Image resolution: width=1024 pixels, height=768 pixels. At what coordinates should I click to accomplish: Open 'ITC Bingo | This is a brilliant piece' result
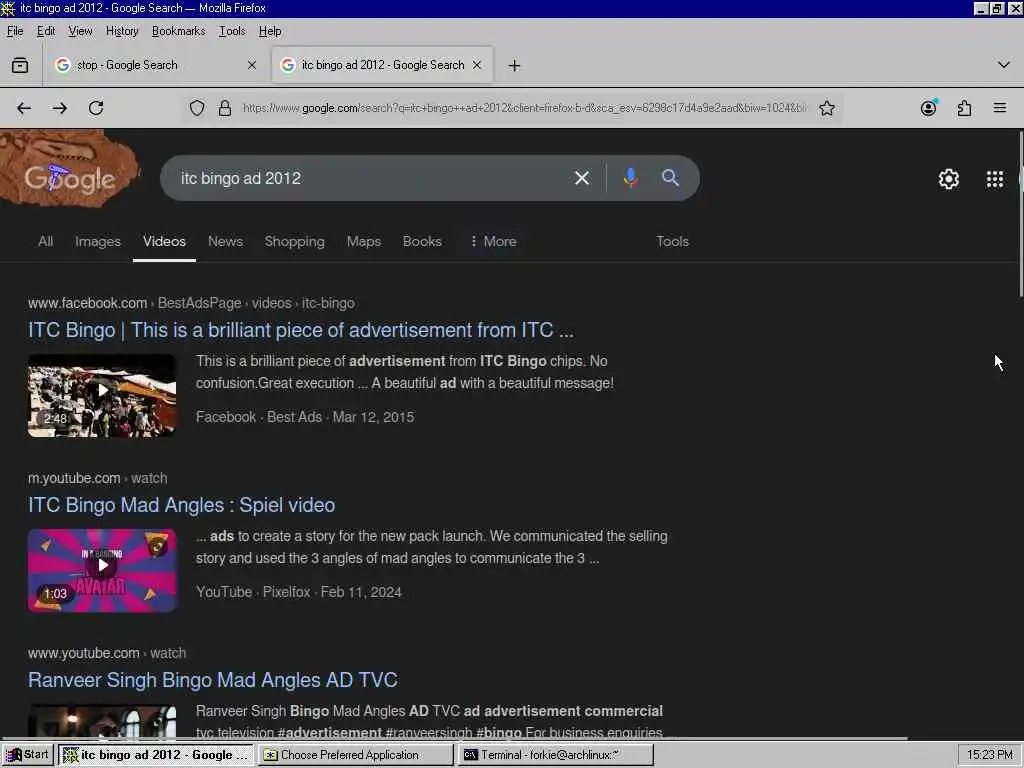point(300,330)
